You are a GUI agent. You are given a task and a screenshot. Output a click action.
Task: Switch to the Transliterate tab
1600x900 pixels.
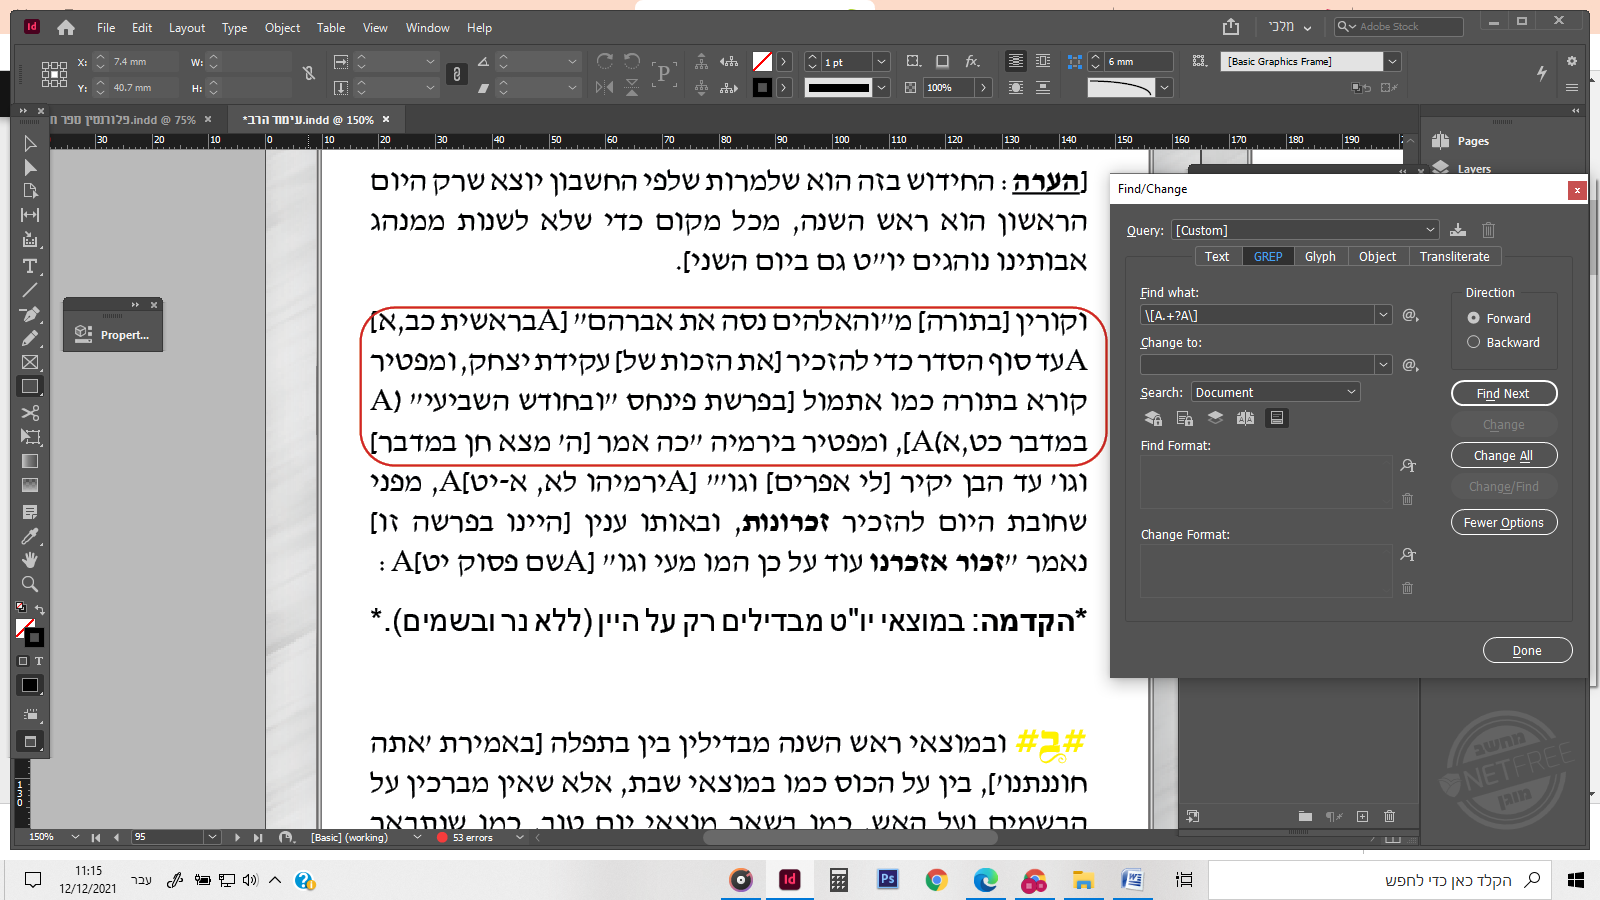1454,257
